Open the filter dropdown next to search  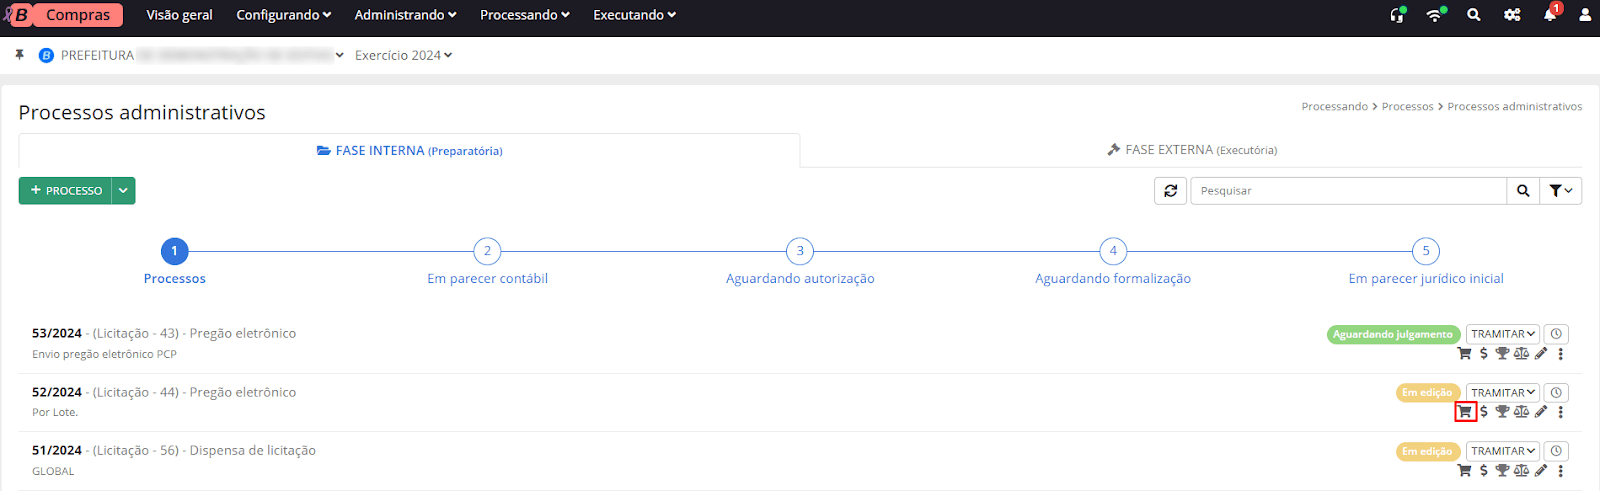[x=1561, y=191]
